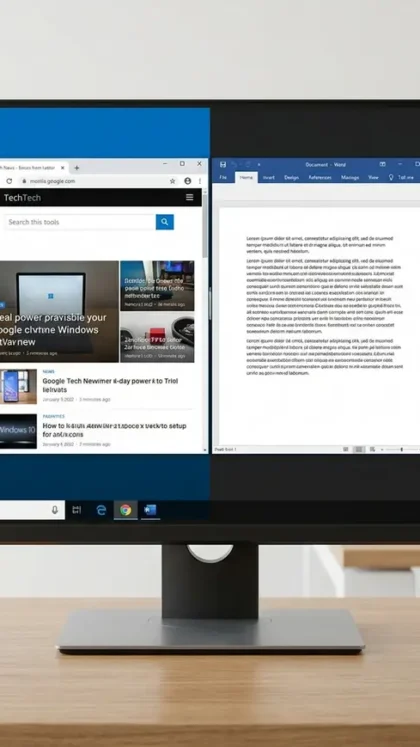Open the featured article with the laptop image
The image size is (420, 747).
tap(59, 311)
